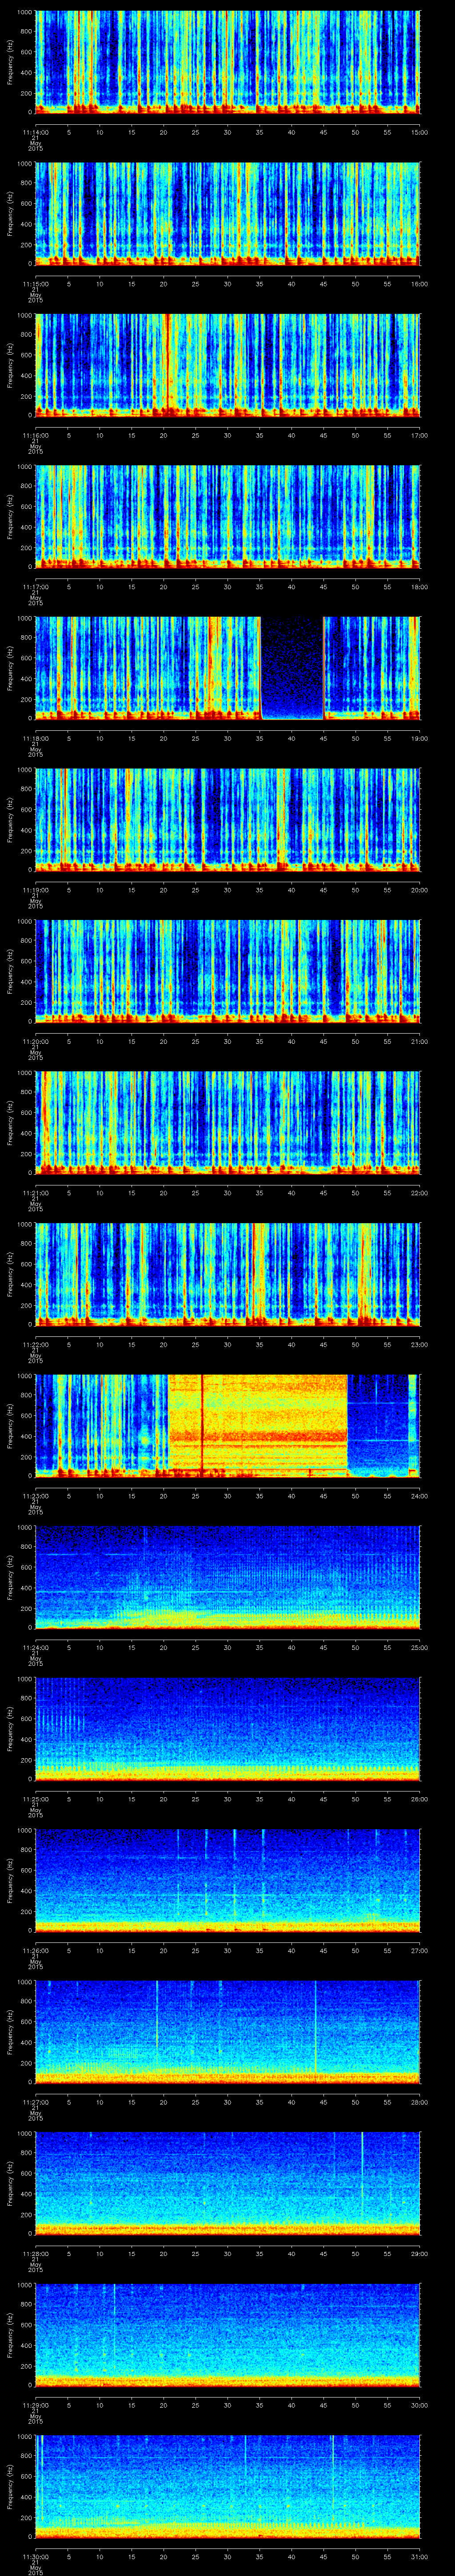Click the "15:00" end time label
The height and width of the screenshot is (2576, 455).
pos(419,132)
